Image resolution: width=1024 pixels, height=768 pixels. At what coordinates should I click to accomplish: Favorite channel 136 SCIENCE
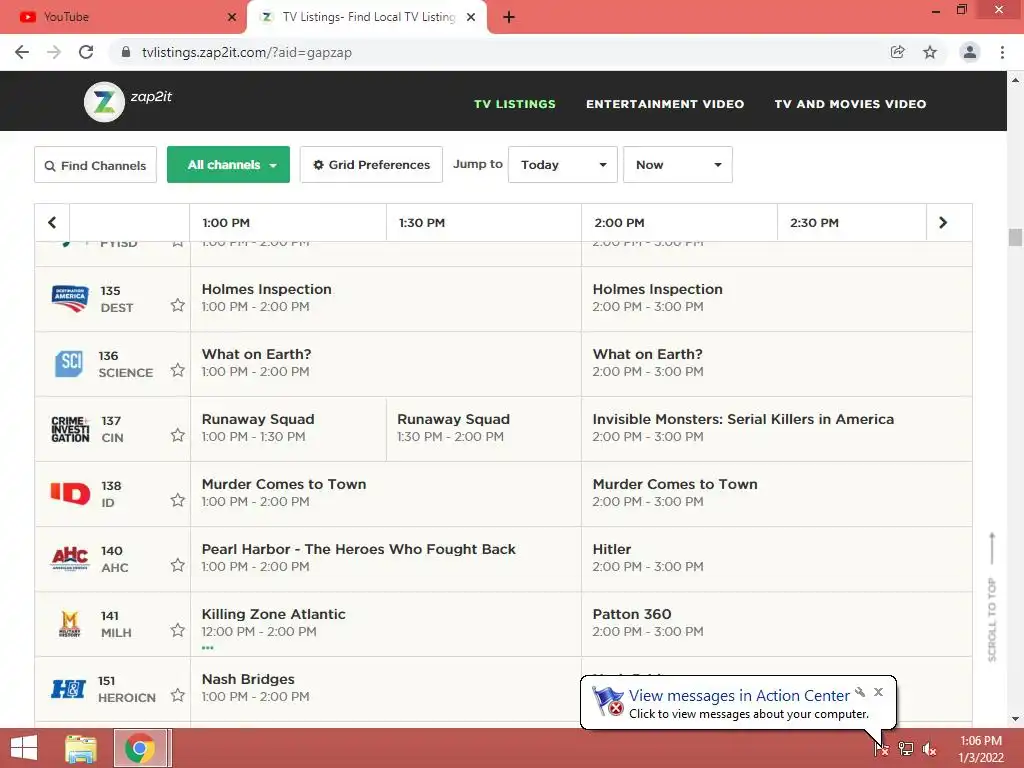click(x=178, y=370)
